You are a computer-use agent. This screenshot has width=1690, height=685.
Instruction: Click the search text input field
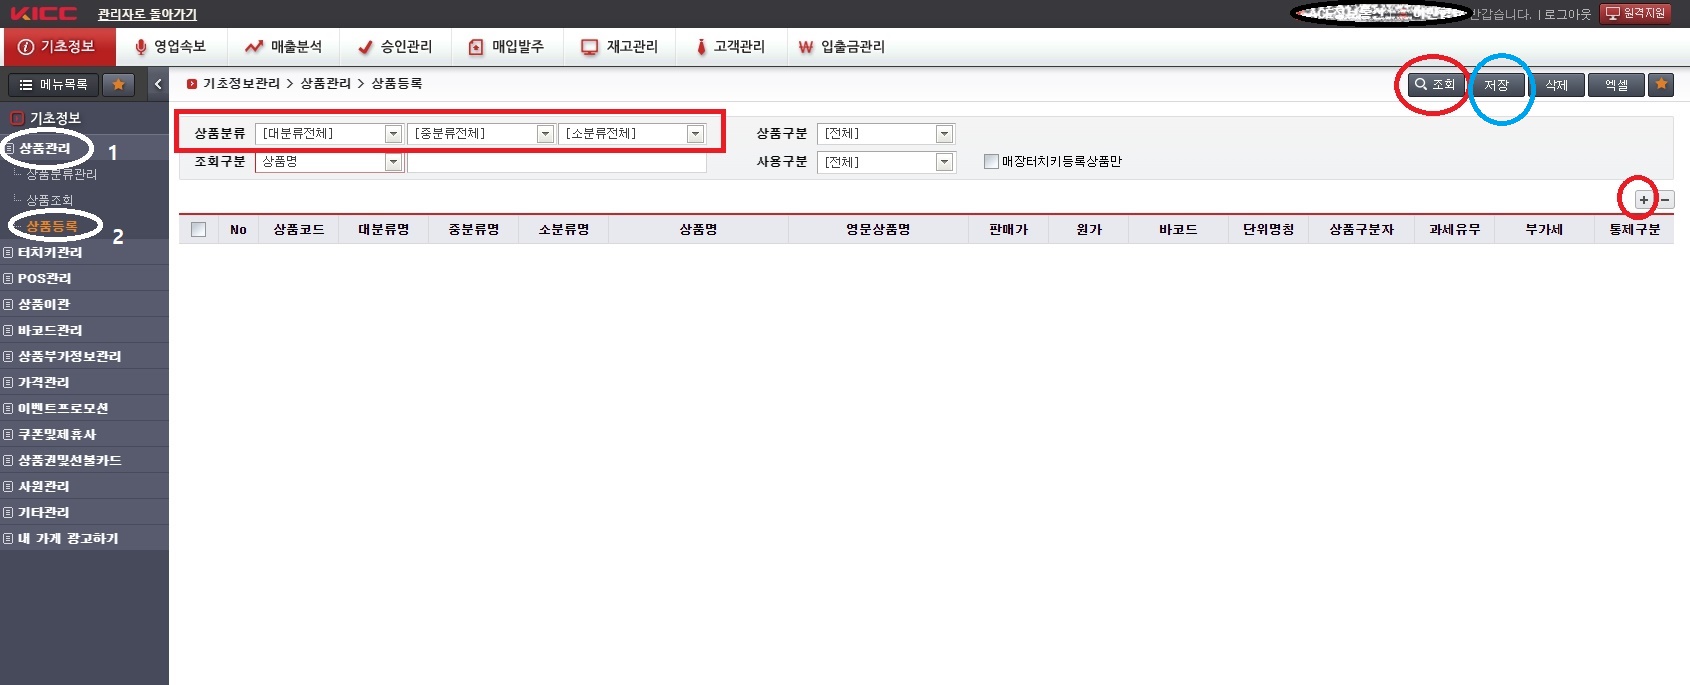pos(556,162)
